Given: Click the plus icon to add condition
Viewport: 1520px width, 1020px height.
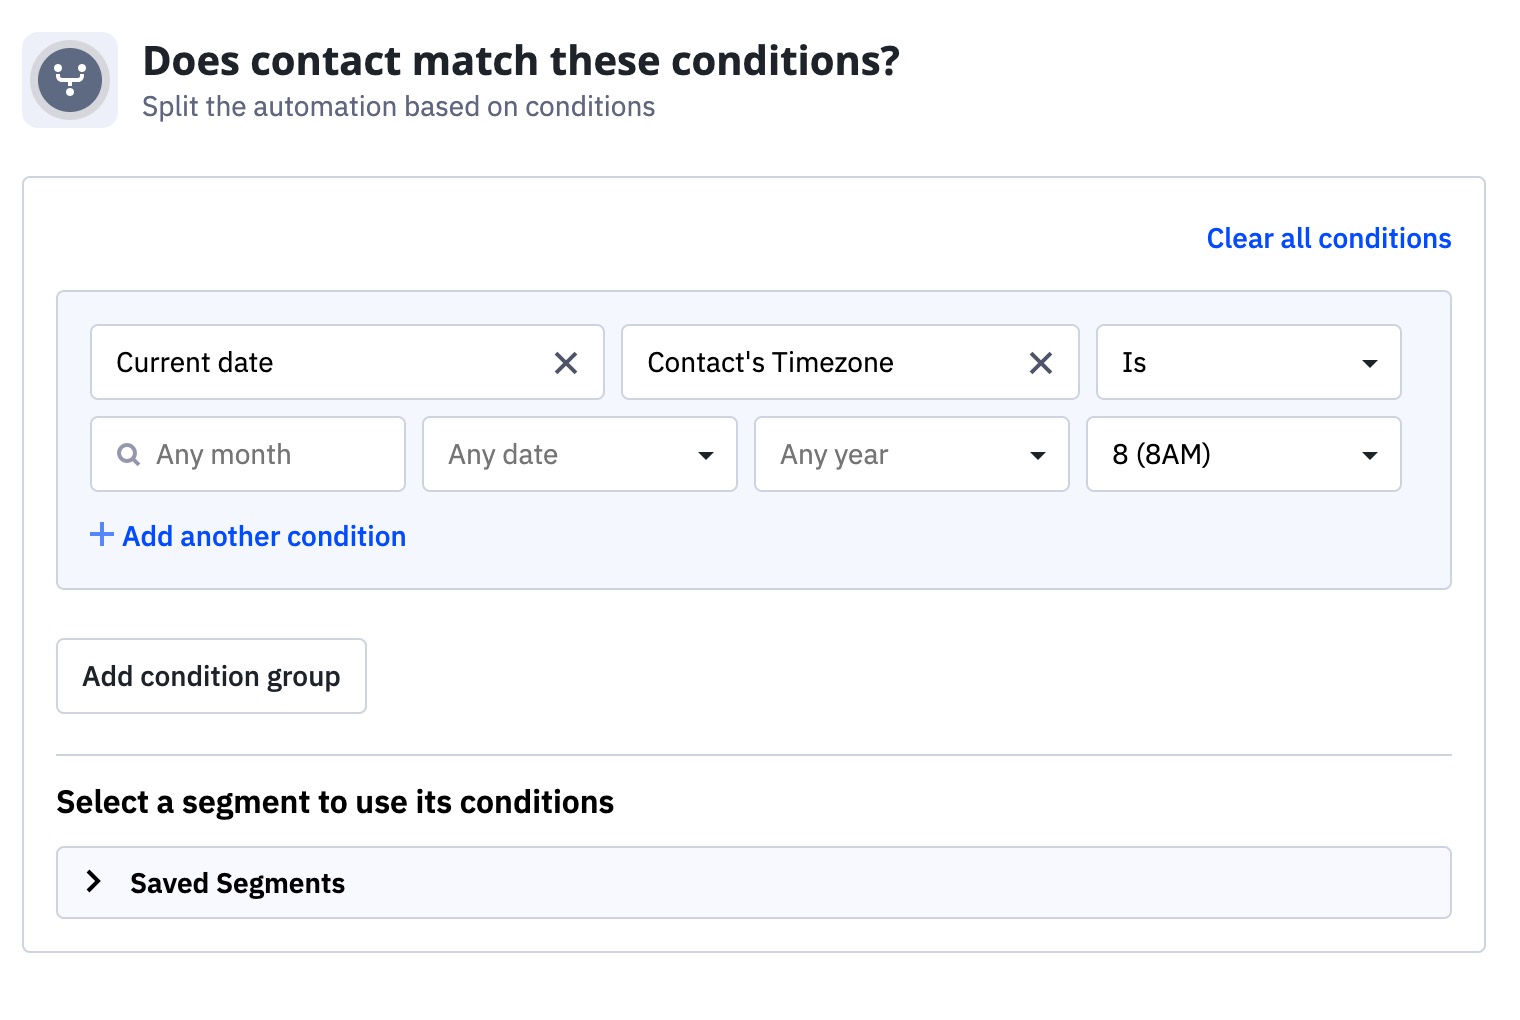Looking at the screenshot, I should tap(101, 535).
